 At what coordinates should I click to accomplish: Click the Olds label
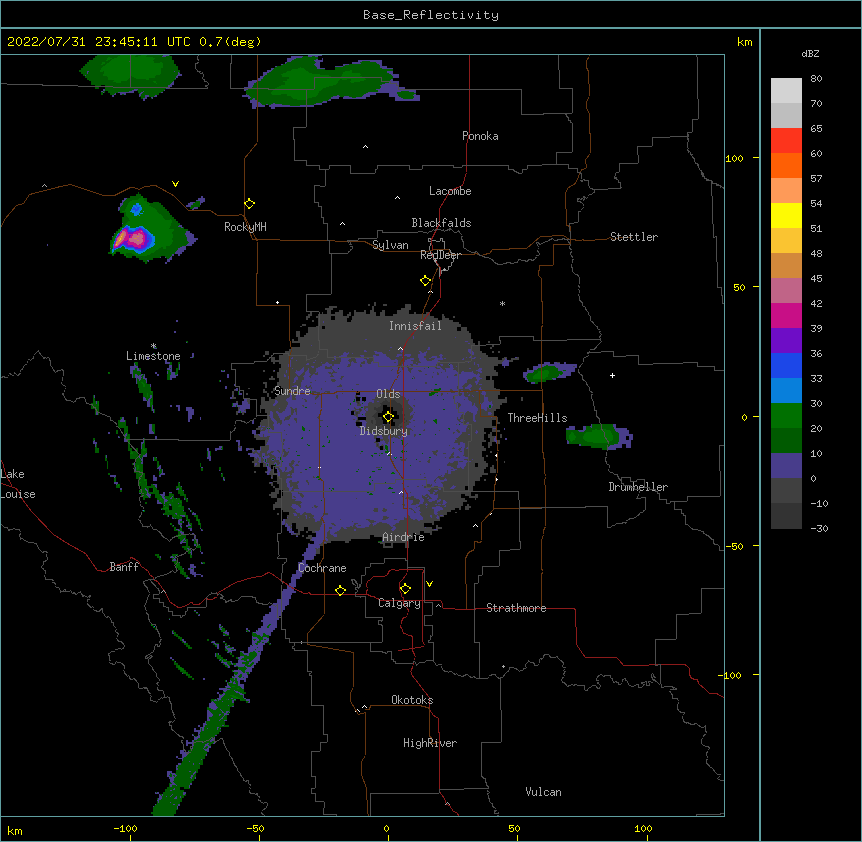pyautogui.click(x=388, y=394)
